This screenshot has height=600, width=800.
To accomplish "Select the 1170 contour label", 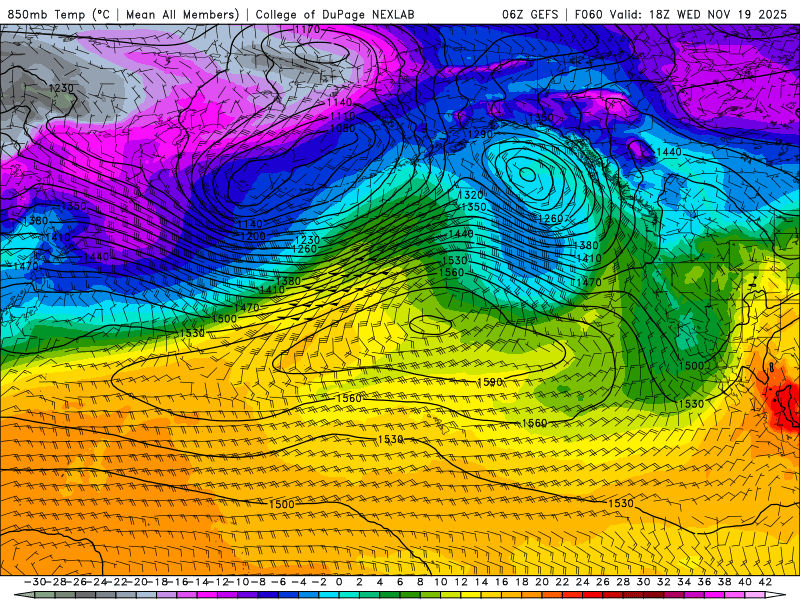I will pos(307,29).
